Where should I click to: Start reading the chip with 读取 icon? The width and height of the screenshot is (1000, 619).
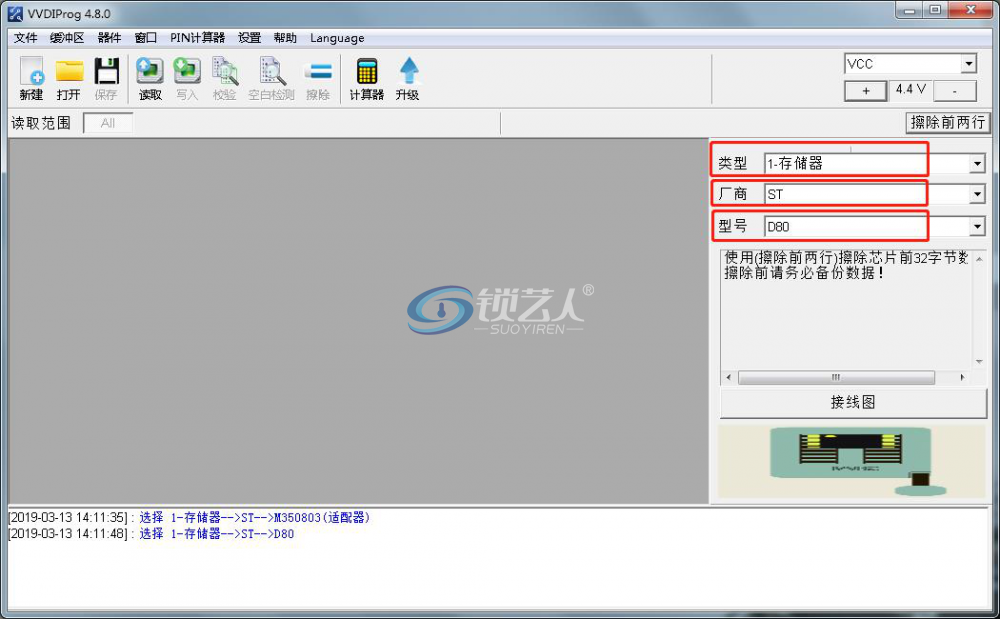click(150, 78)
